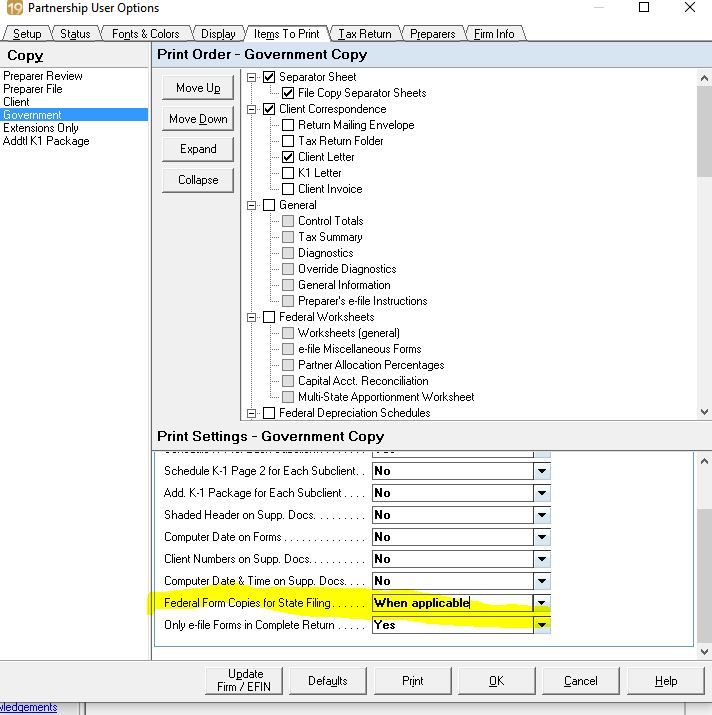Select Extensions Only in the Copy list
The image size is (712, 715).
(41, 128)
